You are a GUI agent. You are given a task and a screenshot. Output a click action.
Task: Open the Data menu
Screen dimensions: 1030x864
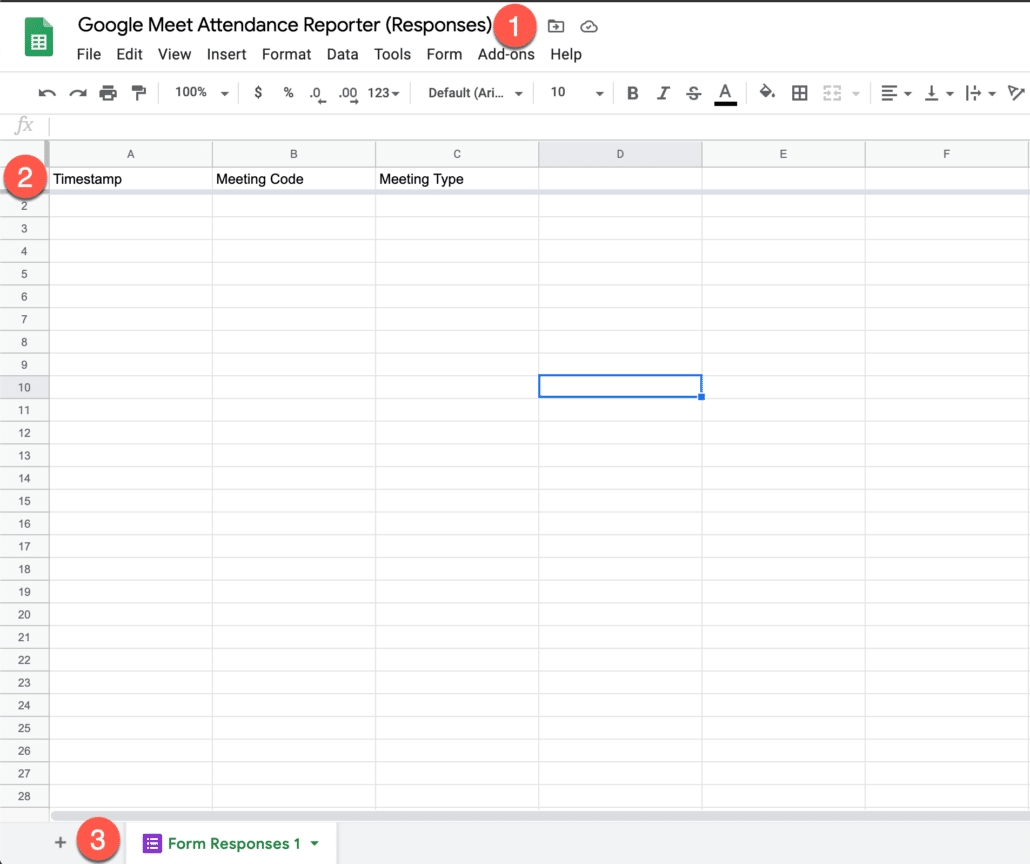(x=342, y=55)
